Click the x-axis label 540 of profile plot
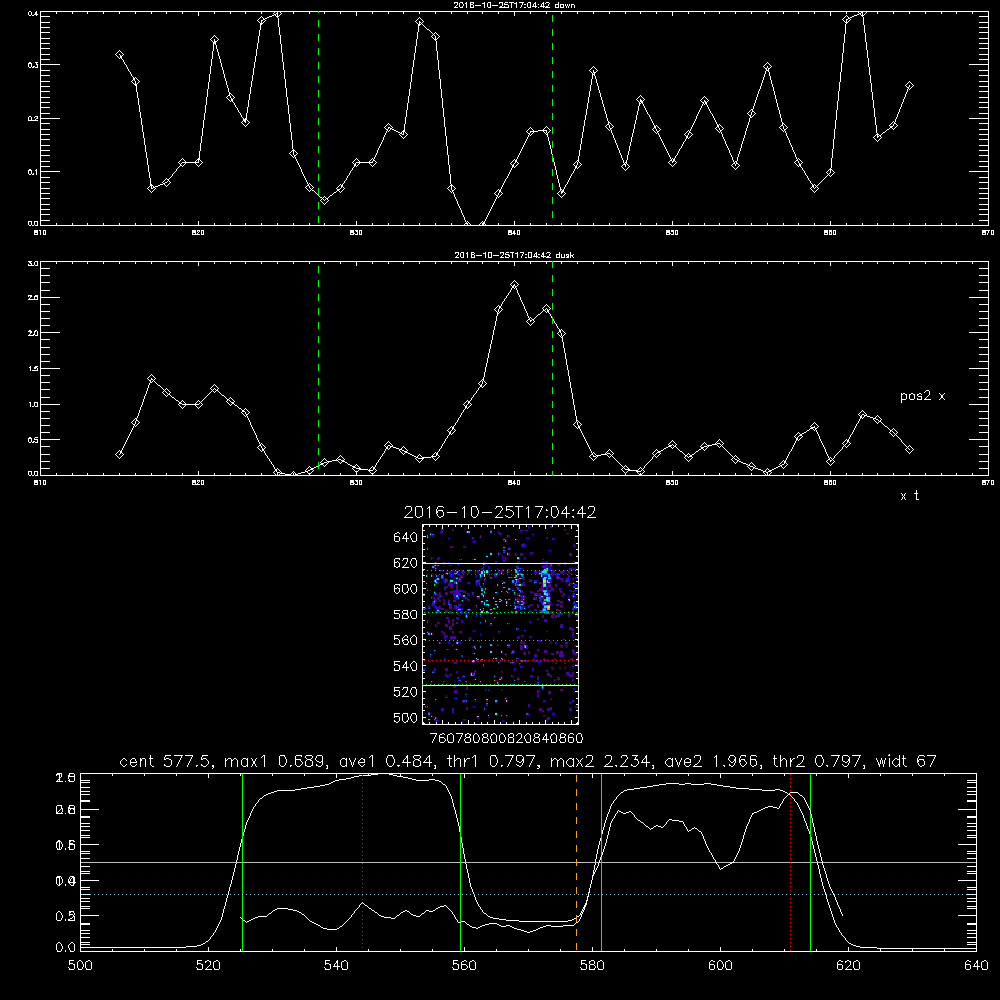This screenshot has width=1000, height=1000. [336, 966]
